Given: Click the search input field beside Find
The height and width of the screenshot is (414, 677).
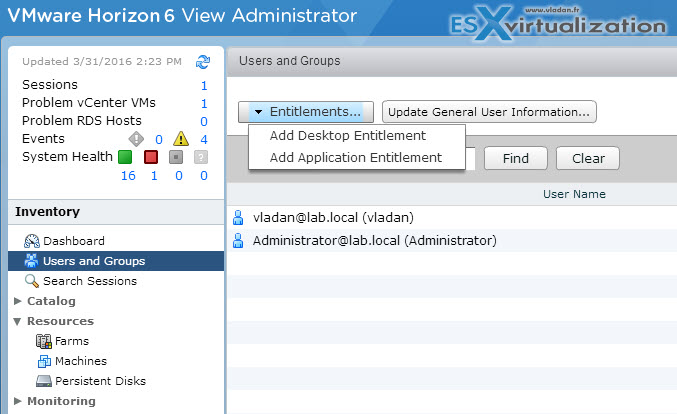Looking at the screenshot, I should point(470,158).
